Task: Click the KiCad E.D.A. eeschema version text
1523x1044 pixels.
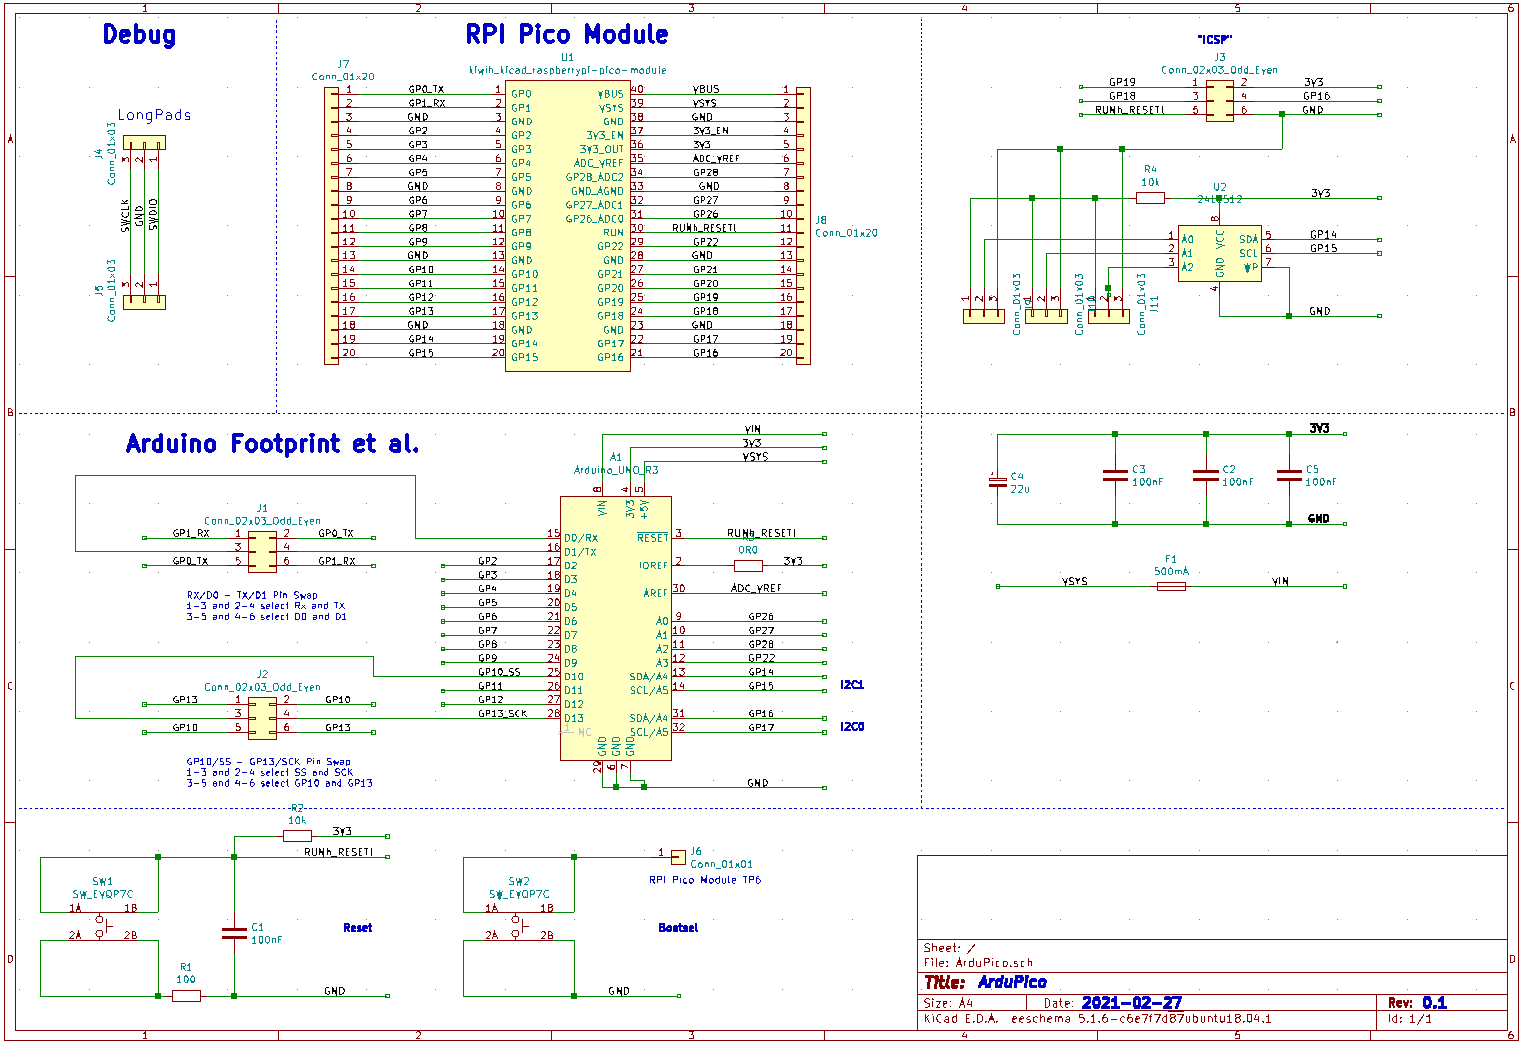Action: tap(1097, 1019)
